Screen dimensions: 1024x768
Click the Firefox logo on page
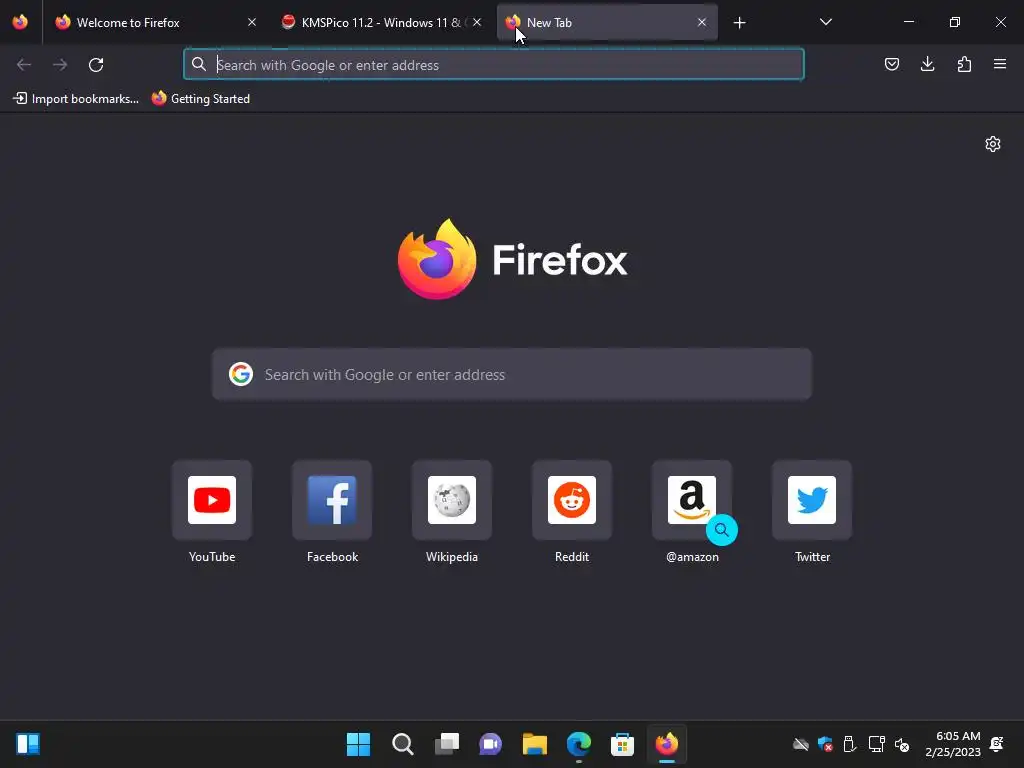pos(513,259)
